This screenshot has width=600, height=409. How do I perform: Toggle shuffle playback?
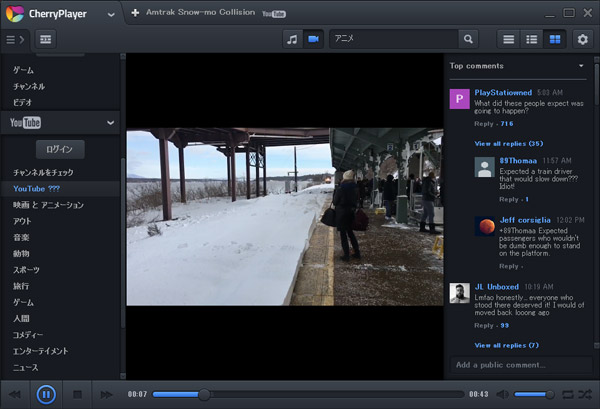(x=584, y=395)
